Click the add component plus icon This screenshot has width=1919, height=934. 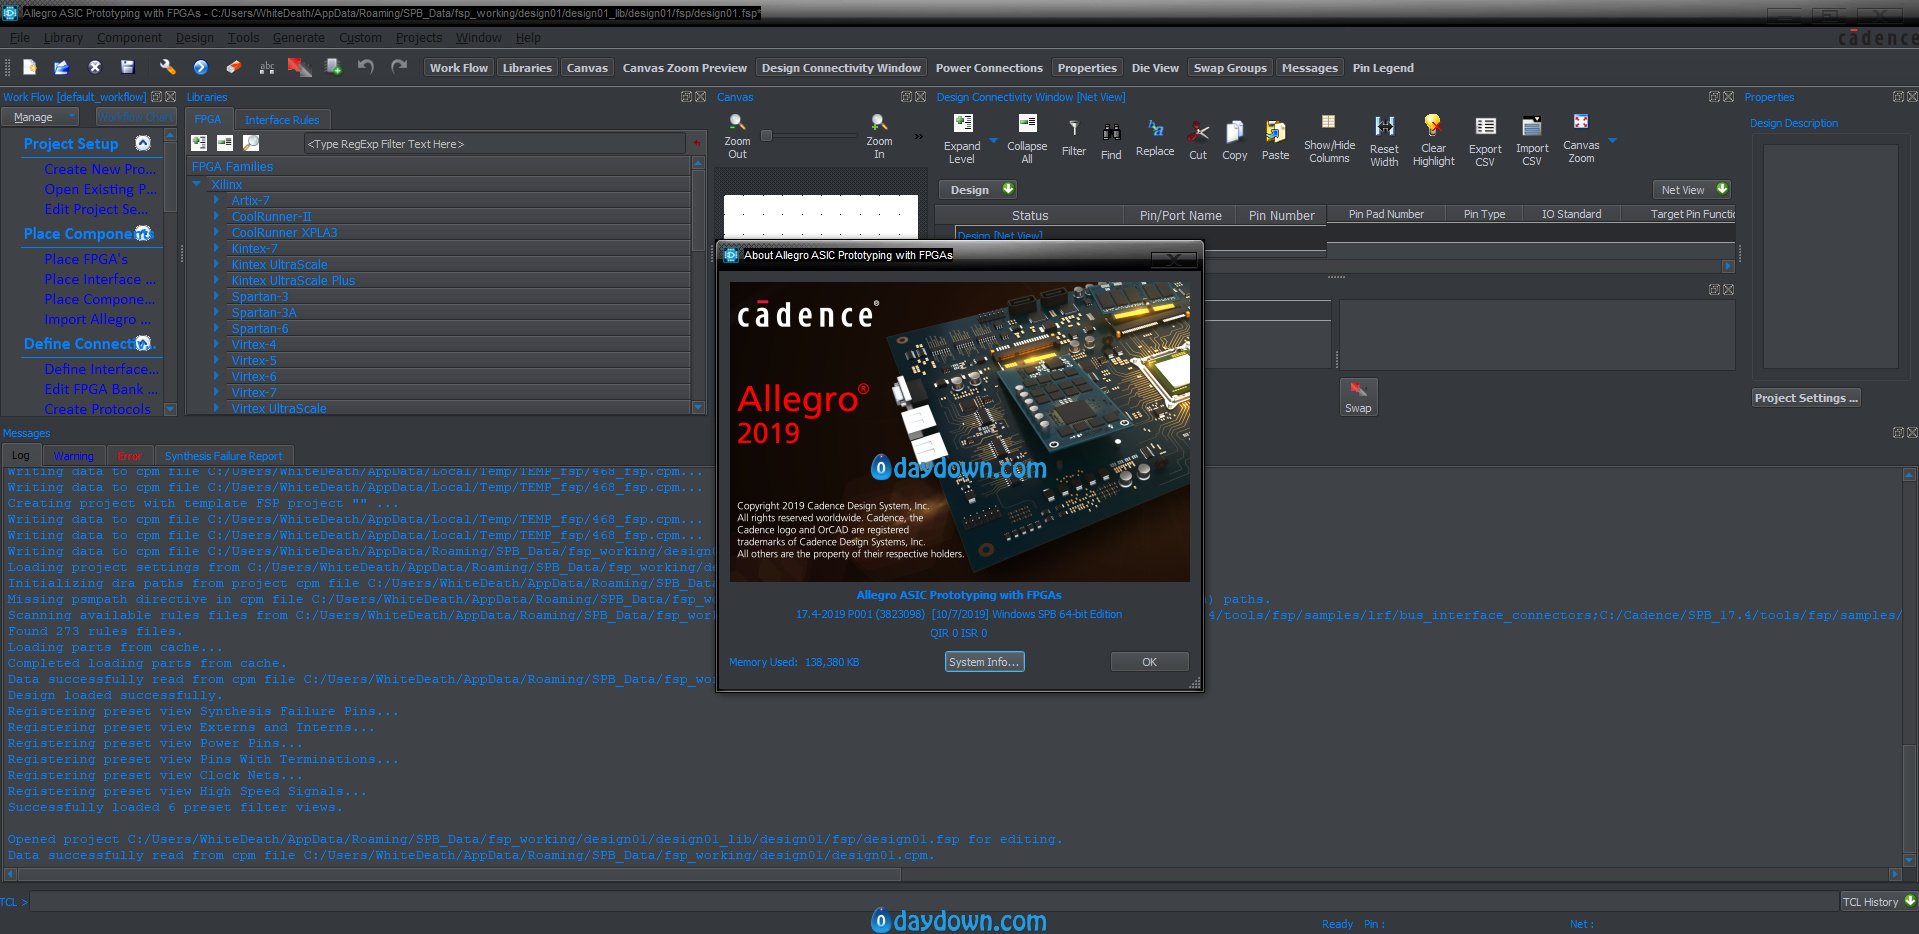click(x=334, y=67)
